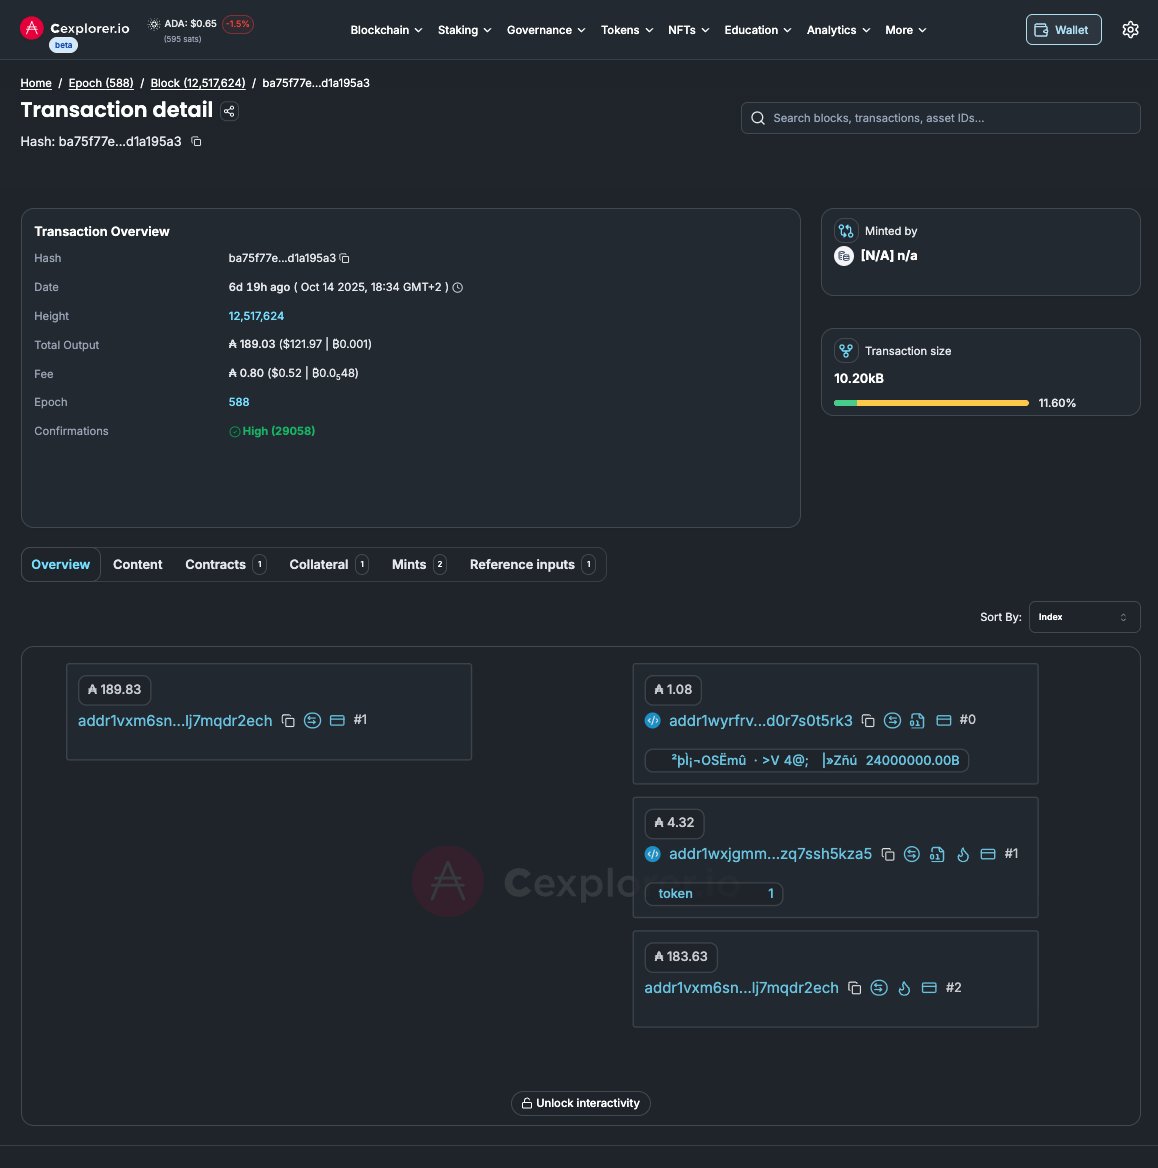Open the wallet card icon on output #2
This screenshot has width=1158, height=1168.
pyautogui.click(x=928, y=987)
